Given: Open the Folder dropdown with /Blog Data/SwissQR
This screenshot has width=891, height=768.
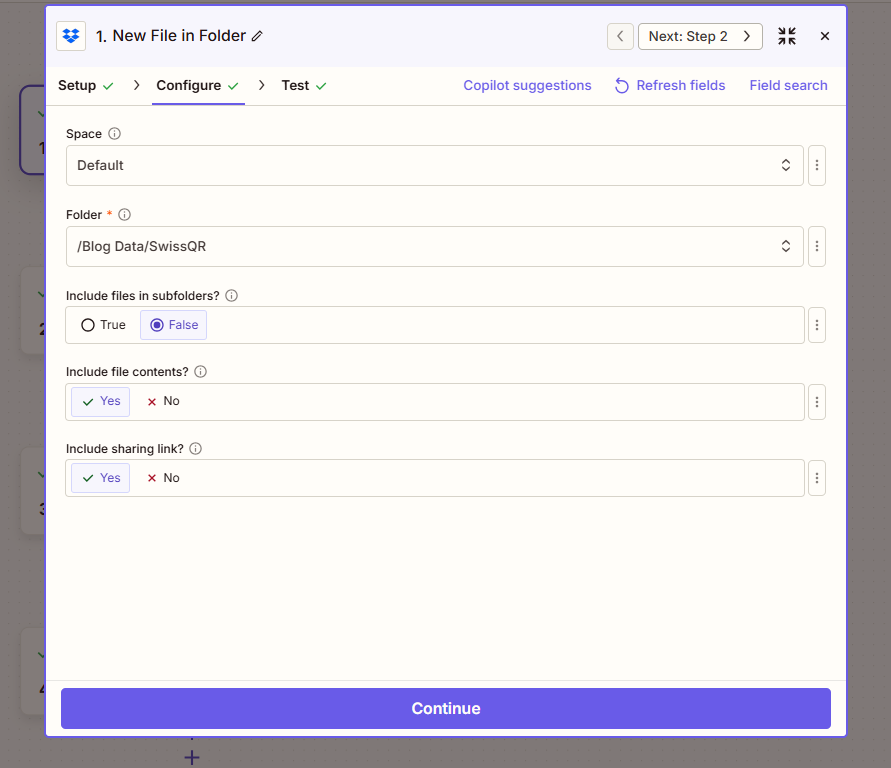Looking at the screenshot, I should (434, 246).
